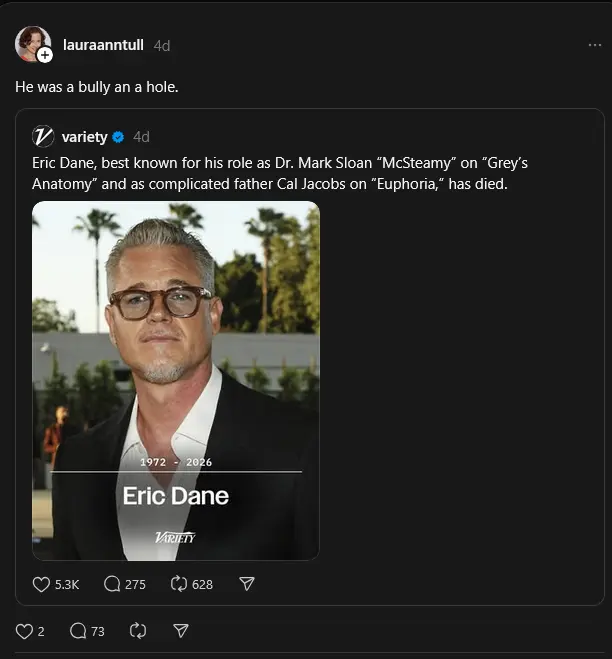Open the variety account username link
The height and width of the screenshot is (659, 612).
(84, 137)
